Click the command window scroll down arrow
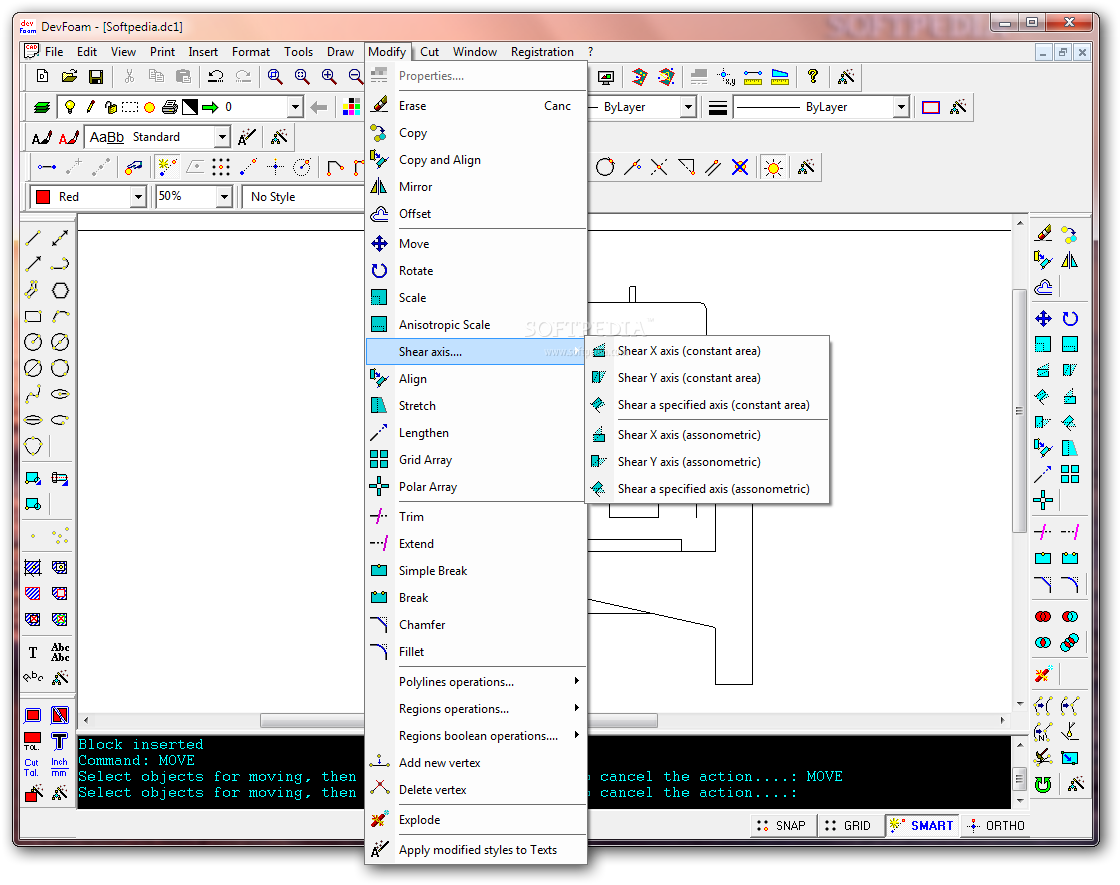 (1019, 801)
